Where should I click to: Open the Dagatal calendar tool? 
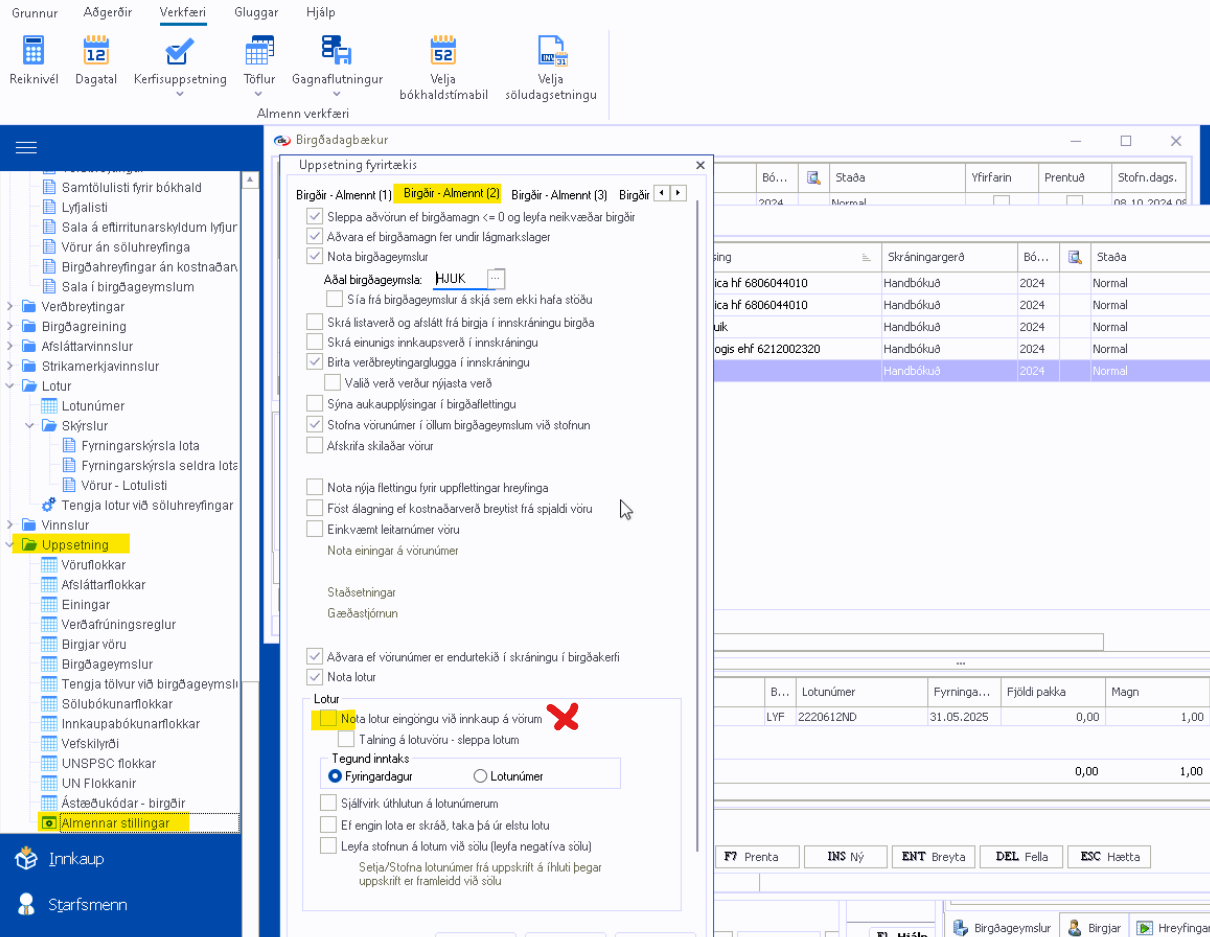[x=96, y=51]
